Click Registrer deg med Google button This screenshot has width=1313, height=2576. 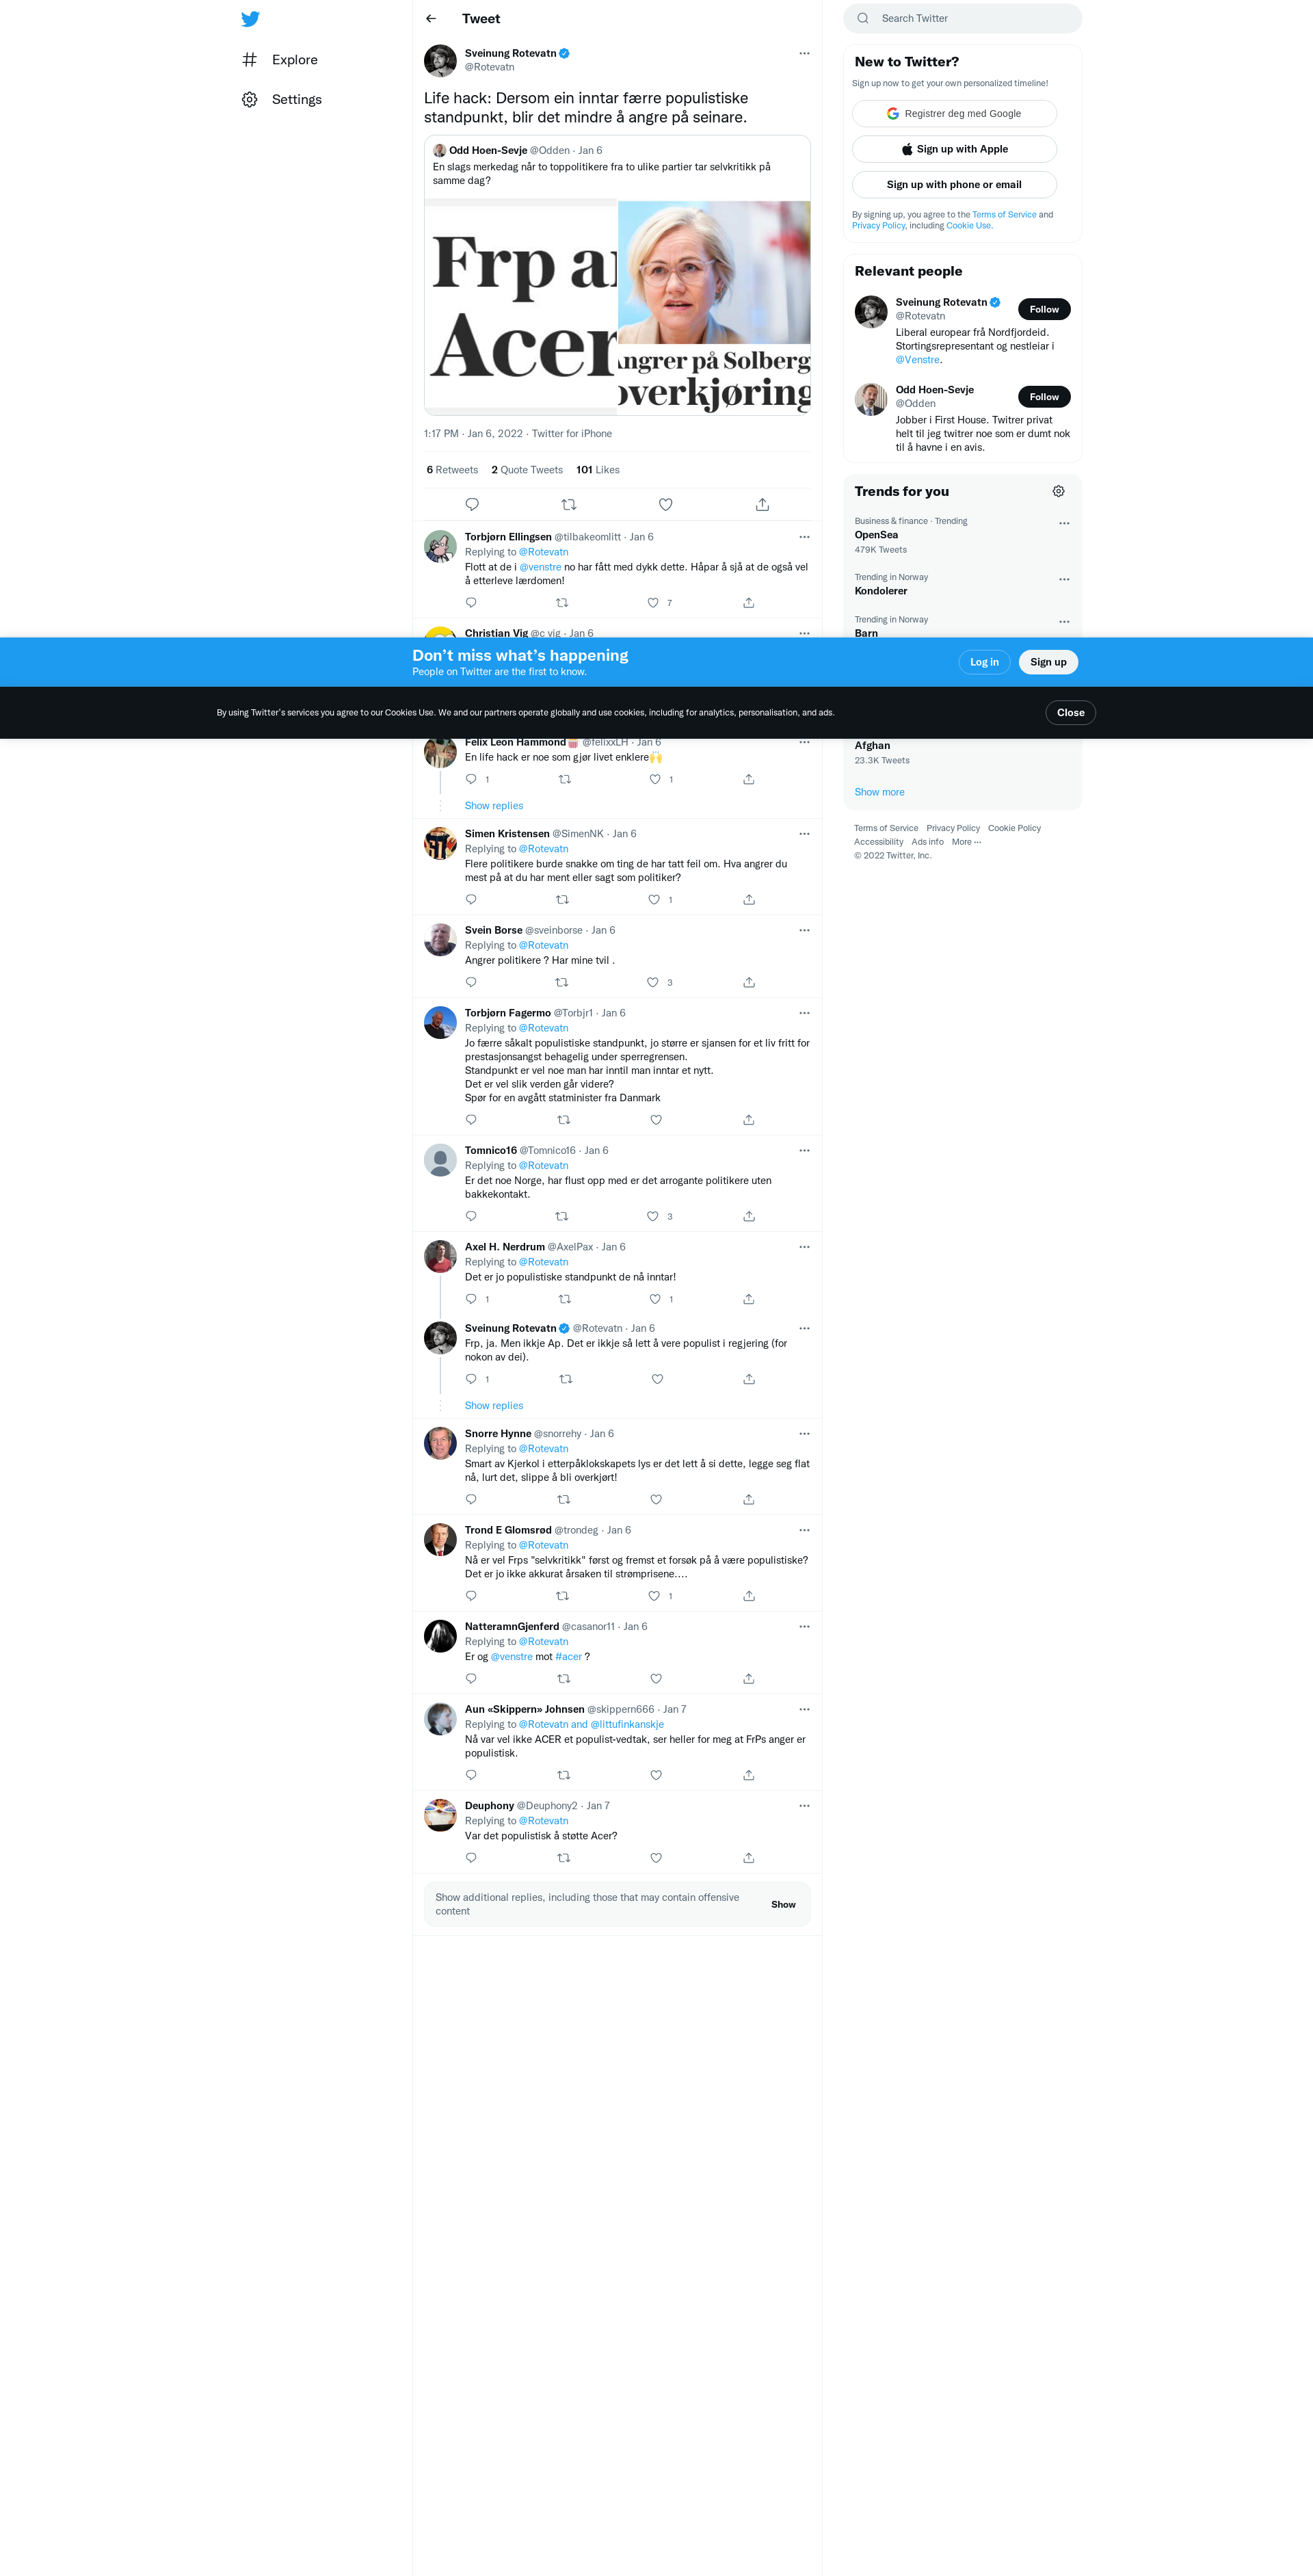click(x=954, y=114)
